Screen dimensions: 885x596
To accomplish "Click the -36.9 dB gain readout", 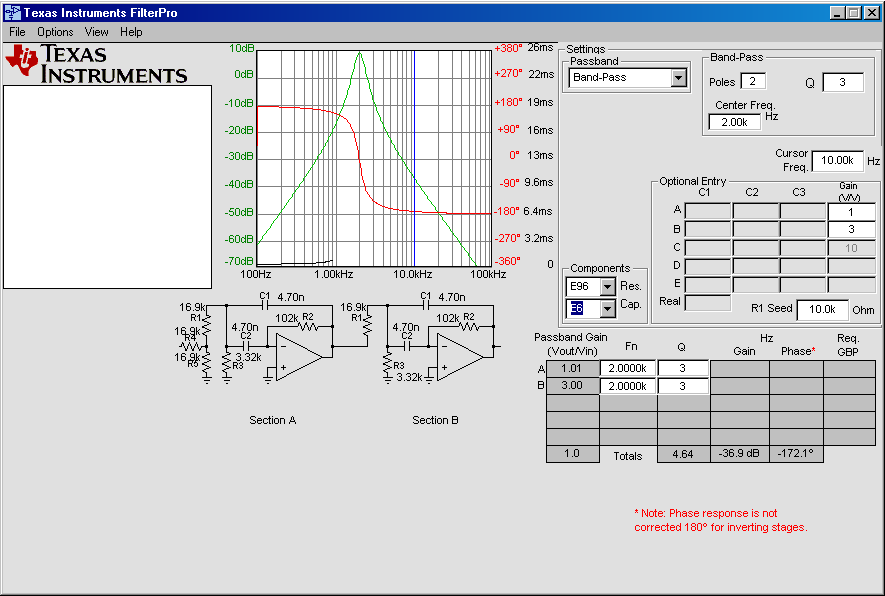I will pyautogui.click(x=739, y=454).
